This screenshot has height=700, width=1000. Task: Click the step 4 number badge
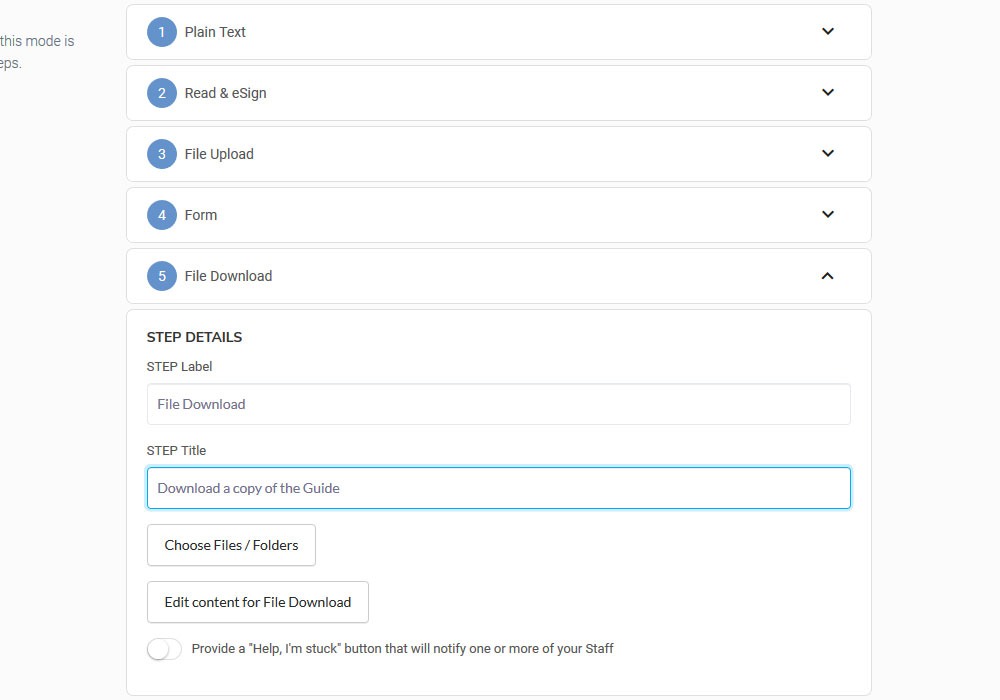[162, 215]
